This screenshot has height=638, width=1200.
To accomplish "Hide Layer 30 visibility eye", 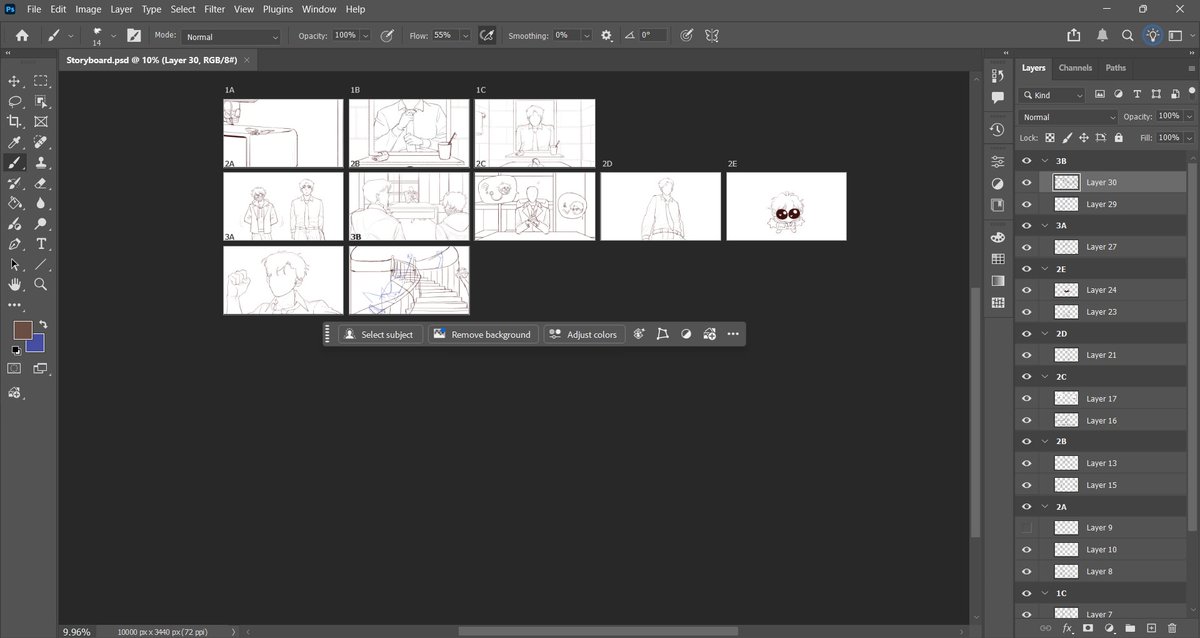I will 1027,182.
